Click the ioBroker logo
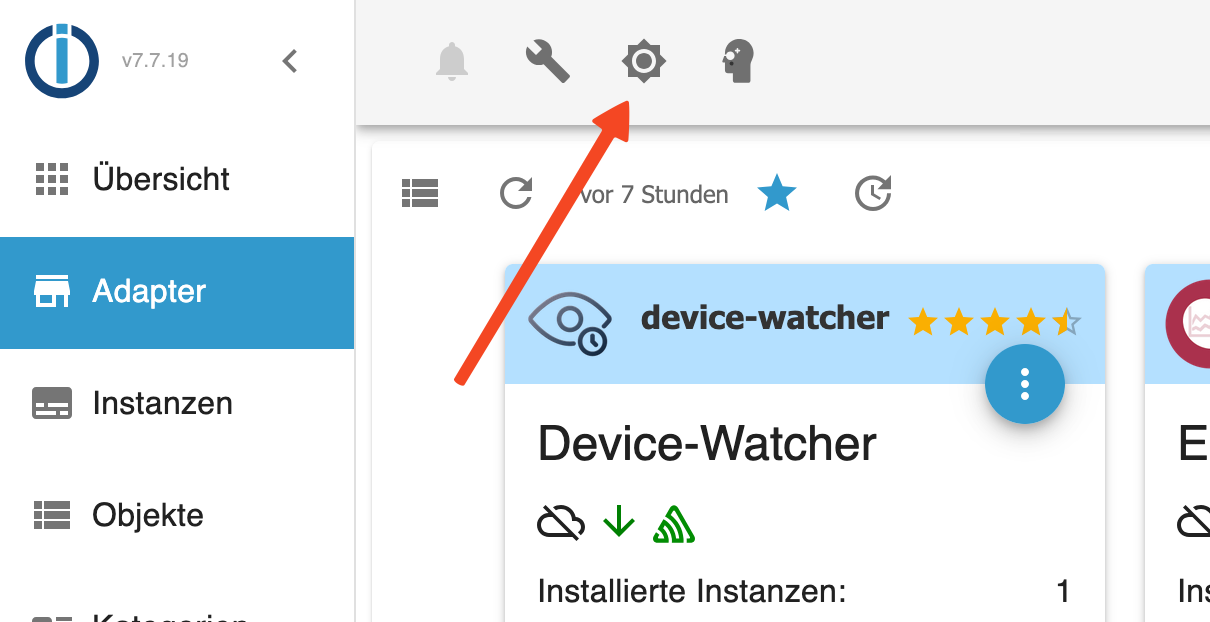This screenshot has height=622, width=1210. (62, 61)
